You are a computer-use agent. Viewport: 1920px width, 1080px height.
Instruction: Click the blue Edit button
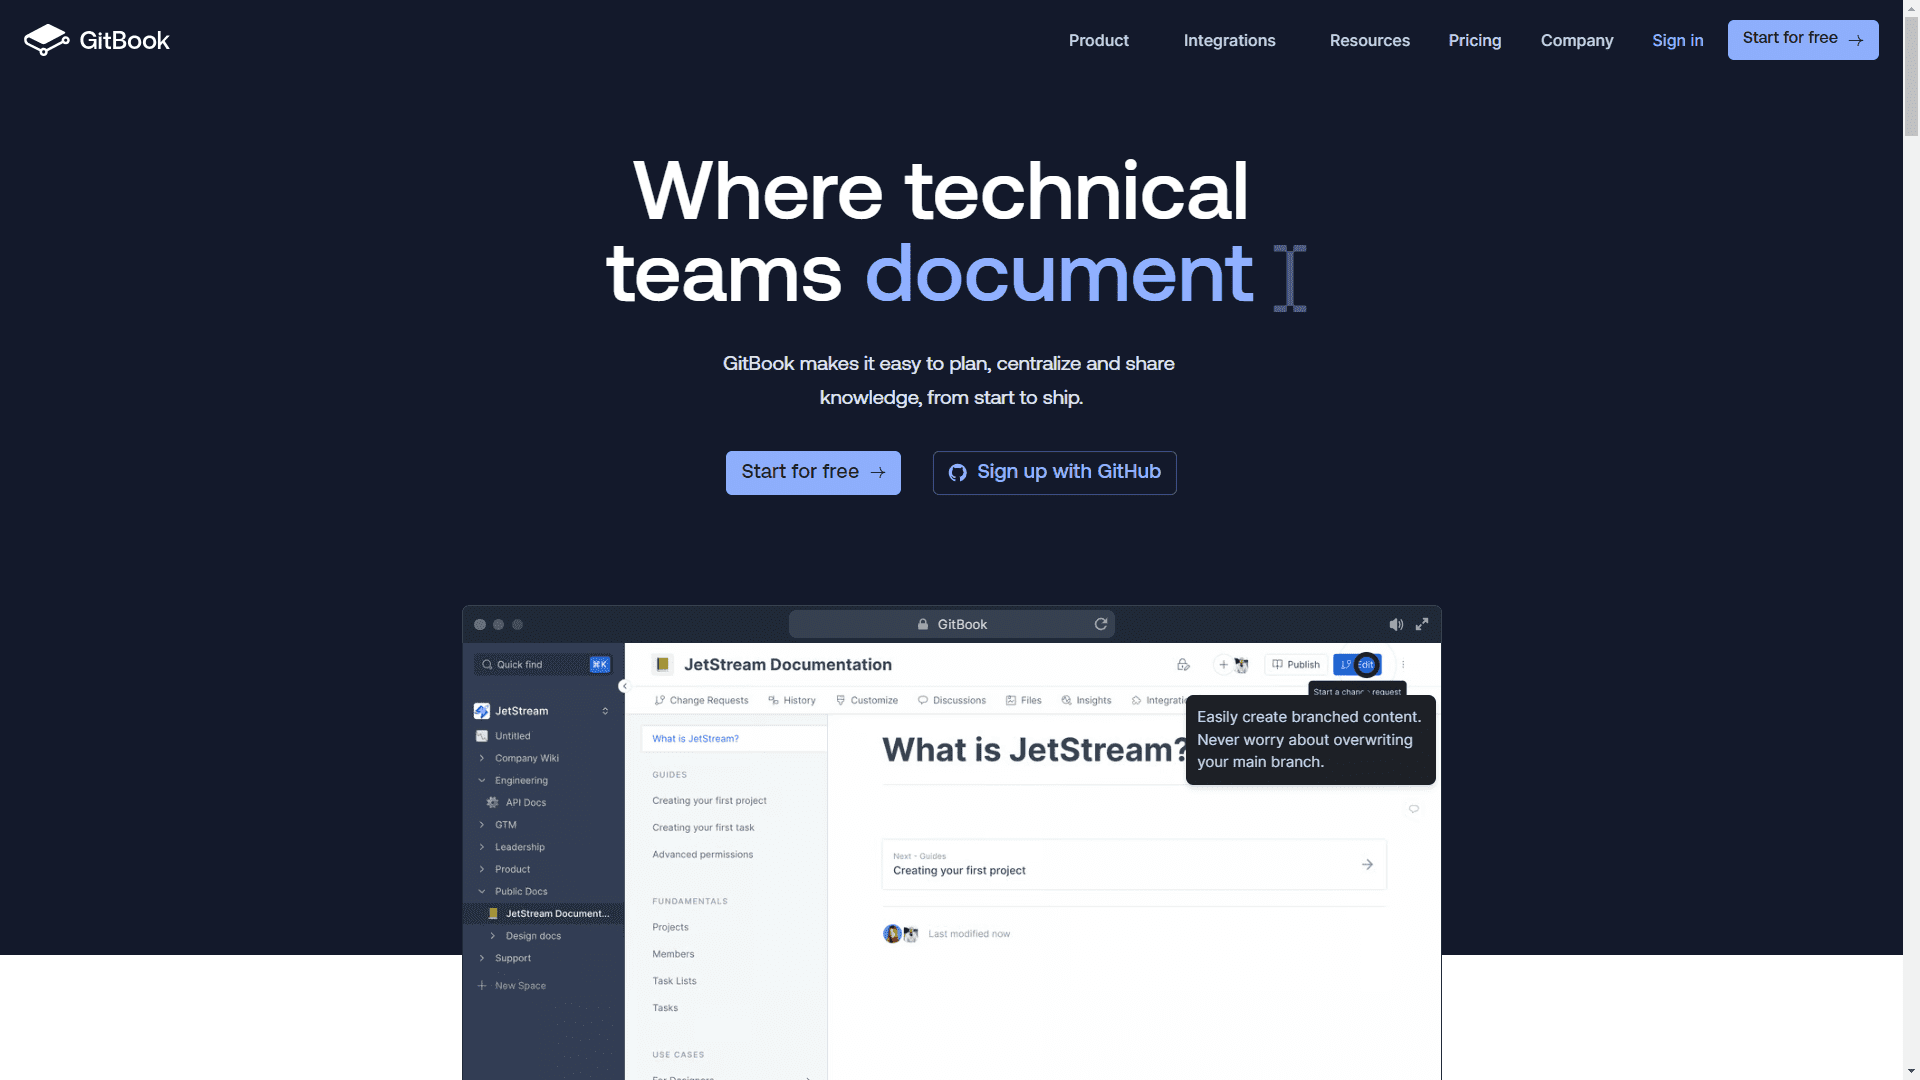click(1357, 664)
